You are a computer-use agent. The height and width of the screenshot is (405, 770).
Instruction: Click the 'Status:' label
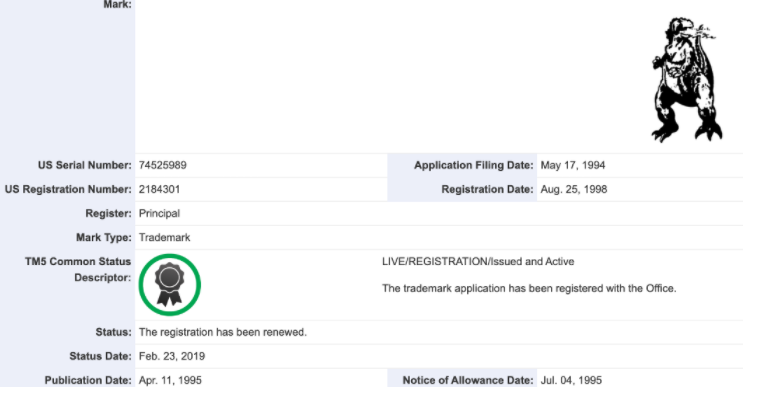pyautogui.click(x=113, y=332)
